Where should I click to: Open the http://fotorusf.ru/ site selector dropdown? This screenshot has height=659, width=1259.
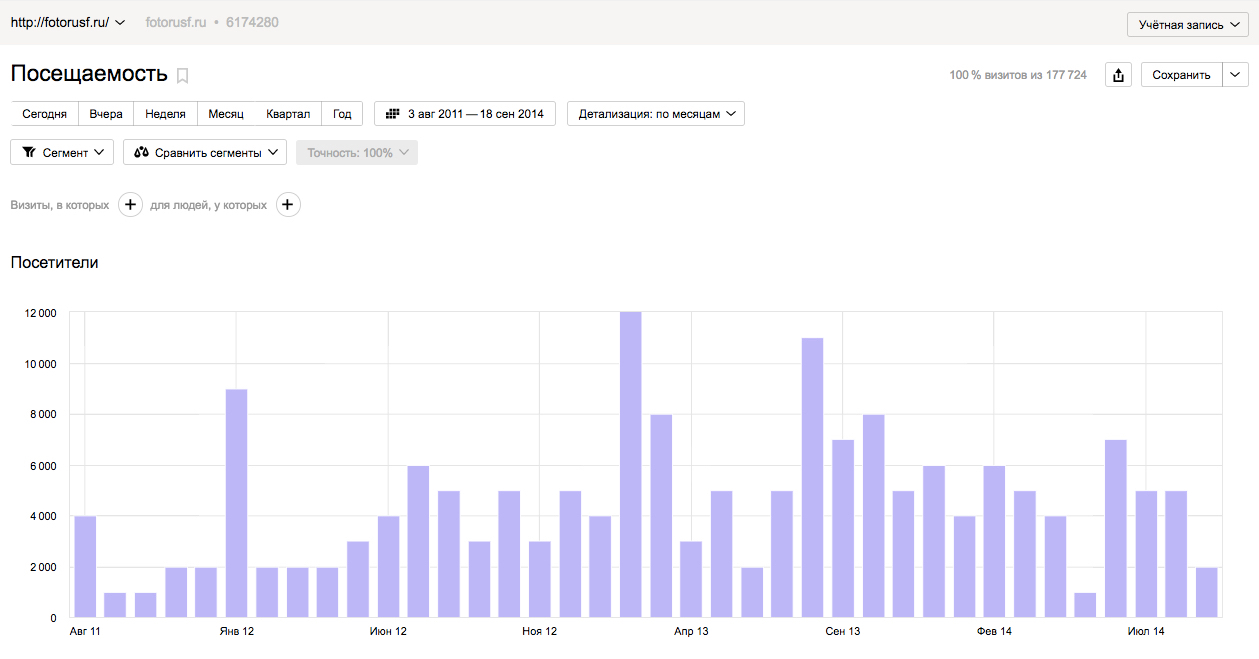(67, 22)
